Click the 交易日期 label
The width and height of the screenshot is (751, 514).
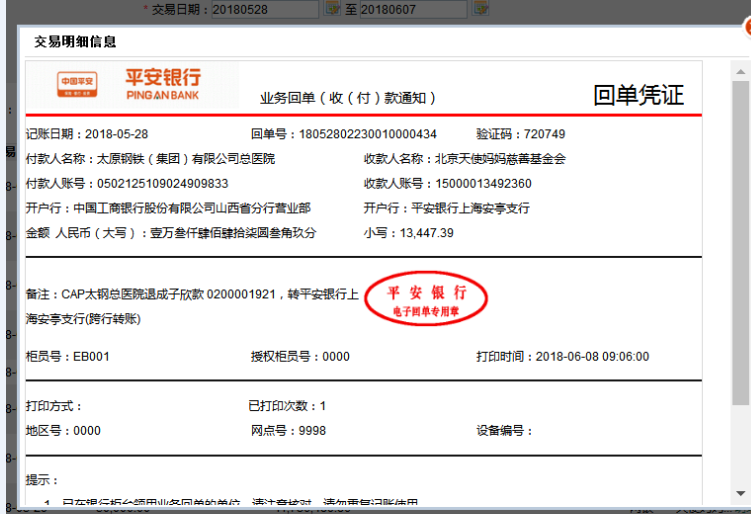click(x=180, y=10)
